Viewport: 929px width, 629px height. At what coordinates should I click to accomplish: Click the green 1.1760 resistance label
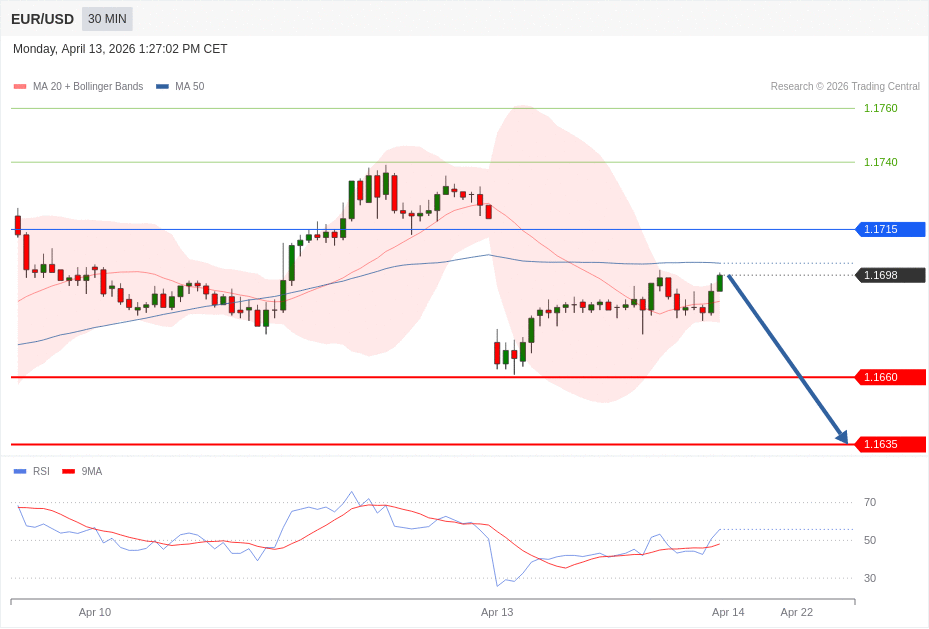(x=880, y=108)
